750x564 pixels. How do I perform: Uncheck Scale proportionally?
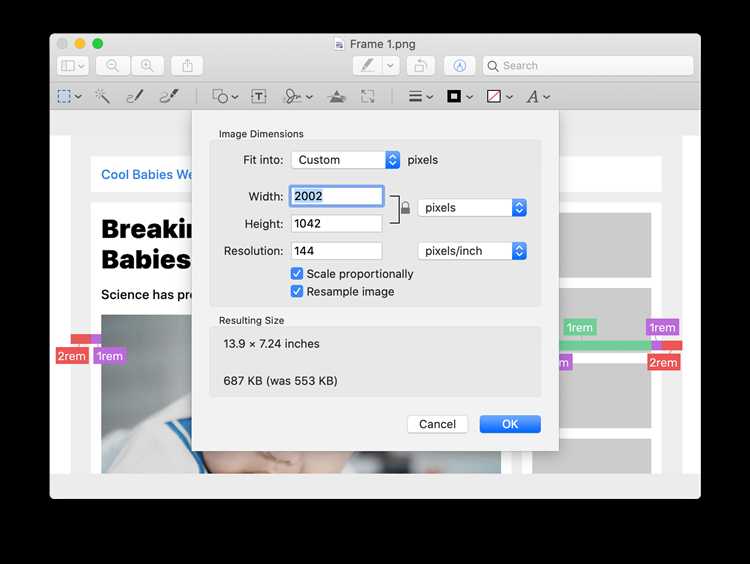(x=297, y=274)
